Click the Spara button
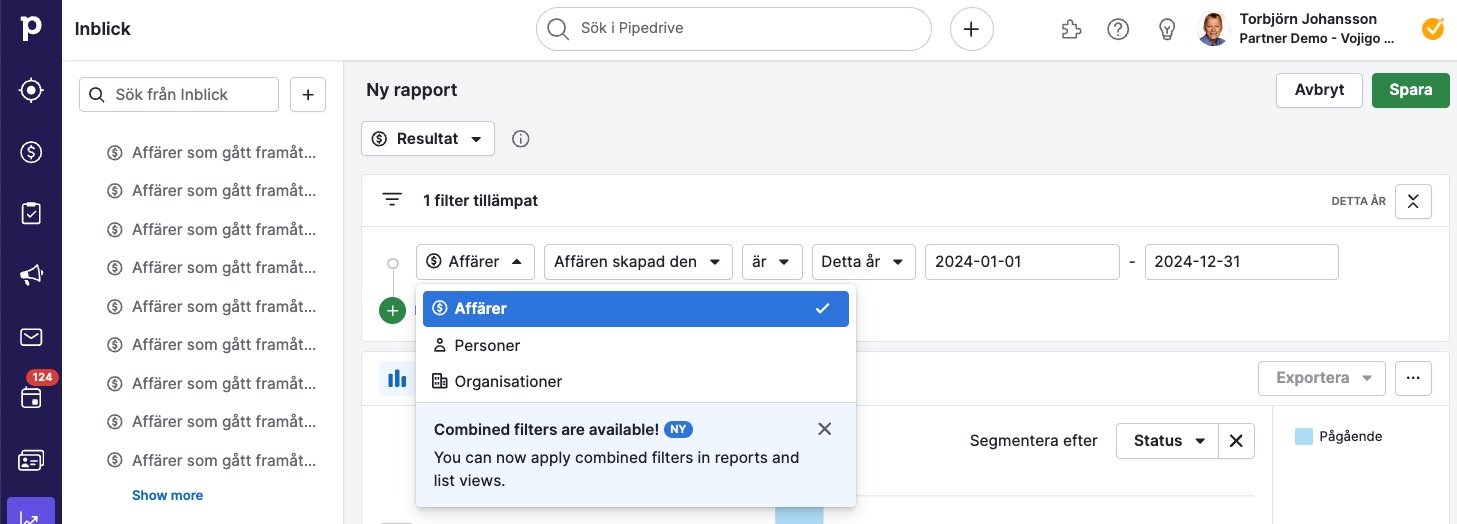1457x524 pixels. (x=1411, y=89)
